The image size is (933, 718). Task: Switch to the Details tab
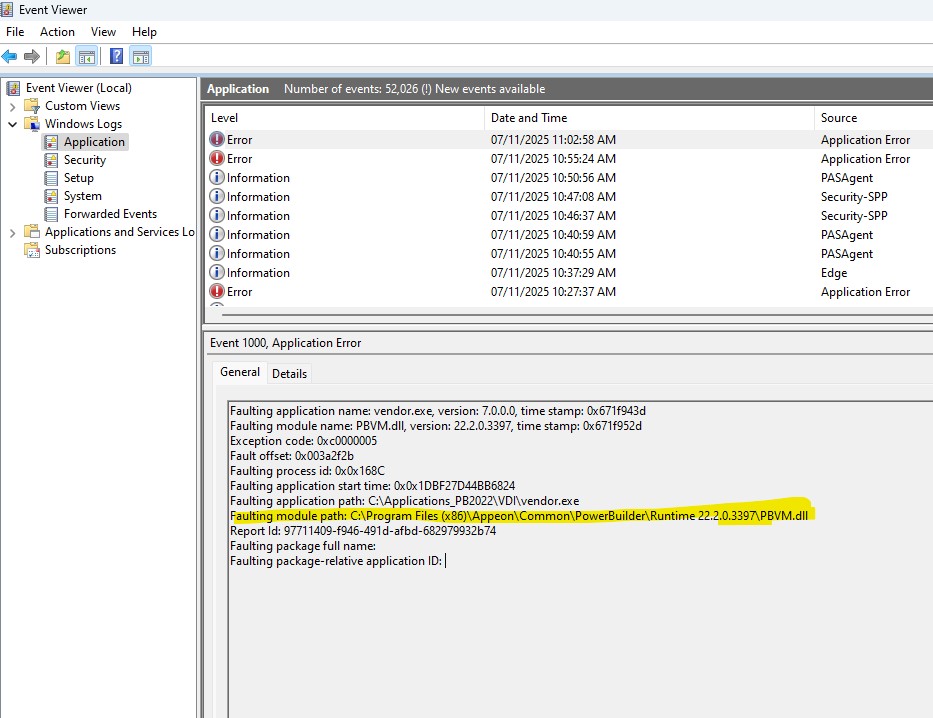coord(290,373)
